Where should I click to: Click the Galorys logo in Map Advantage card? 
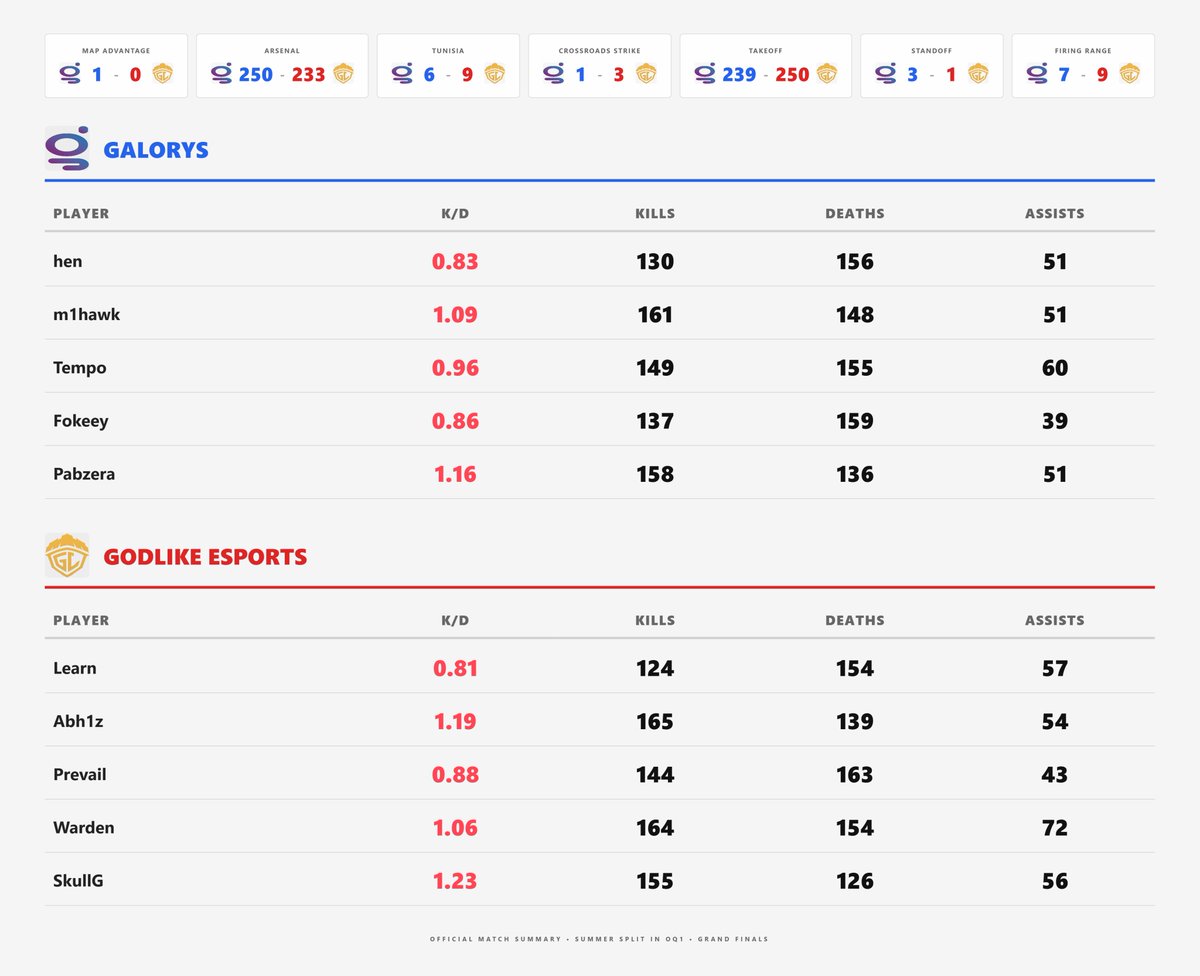click(x=70, y=74)
